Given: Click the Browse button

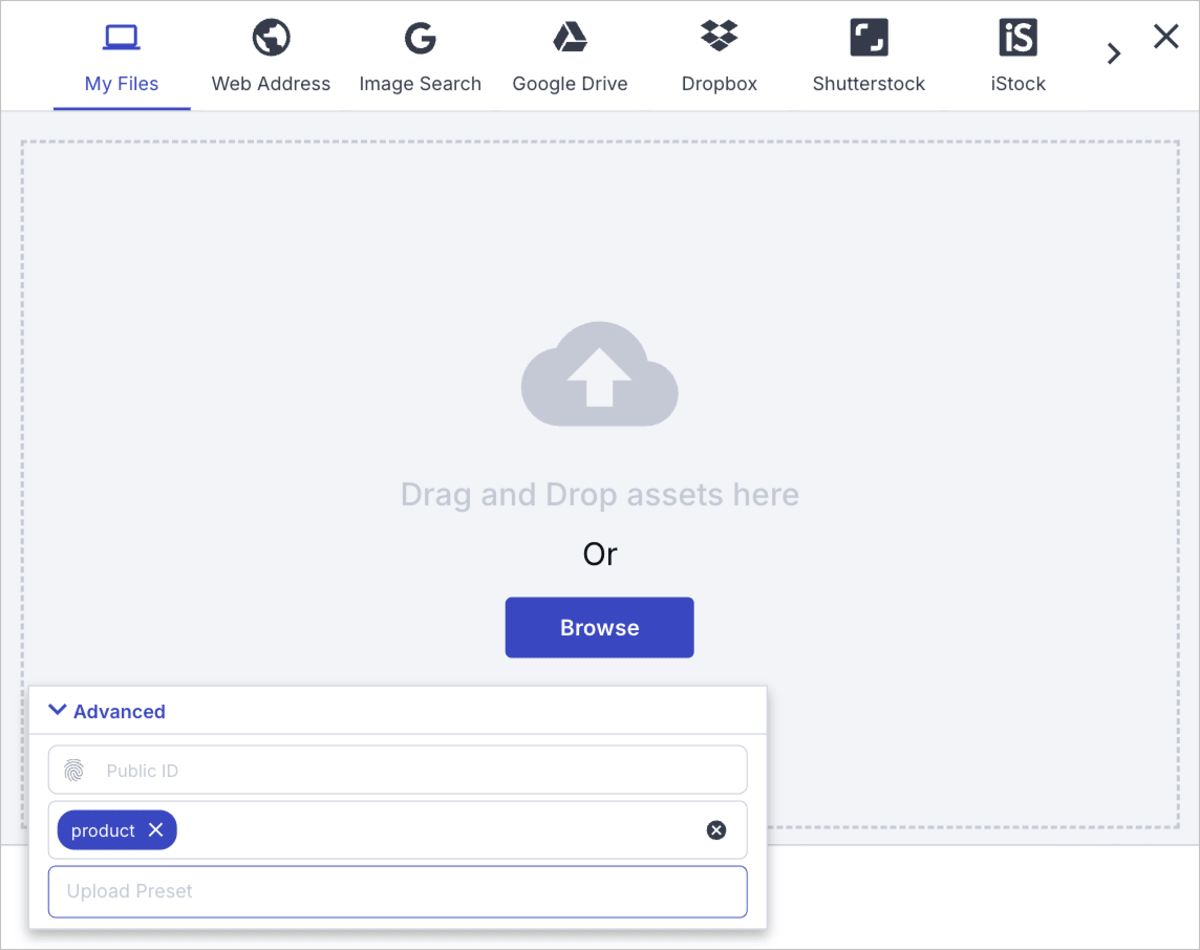Looking at the screenshot, I should (599, 628).
